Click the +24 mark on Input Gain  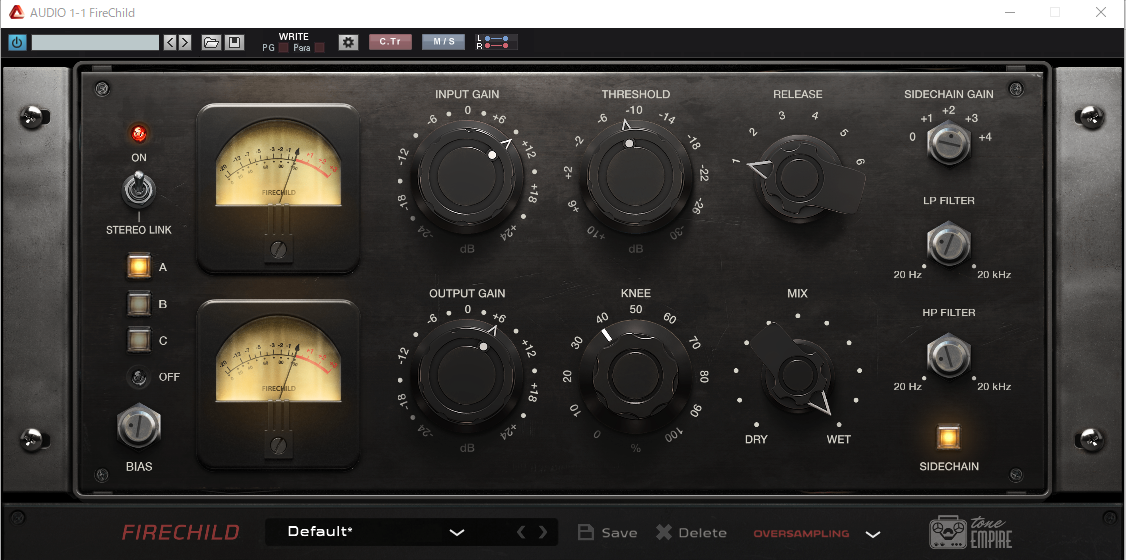509,233
